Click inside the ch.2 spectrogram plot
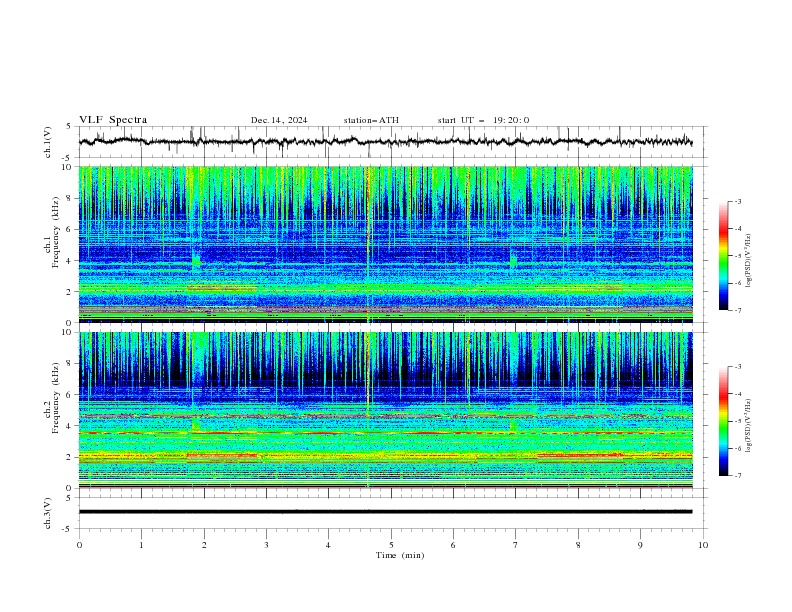This screenshot has height=612, width=792. (386, 410)
